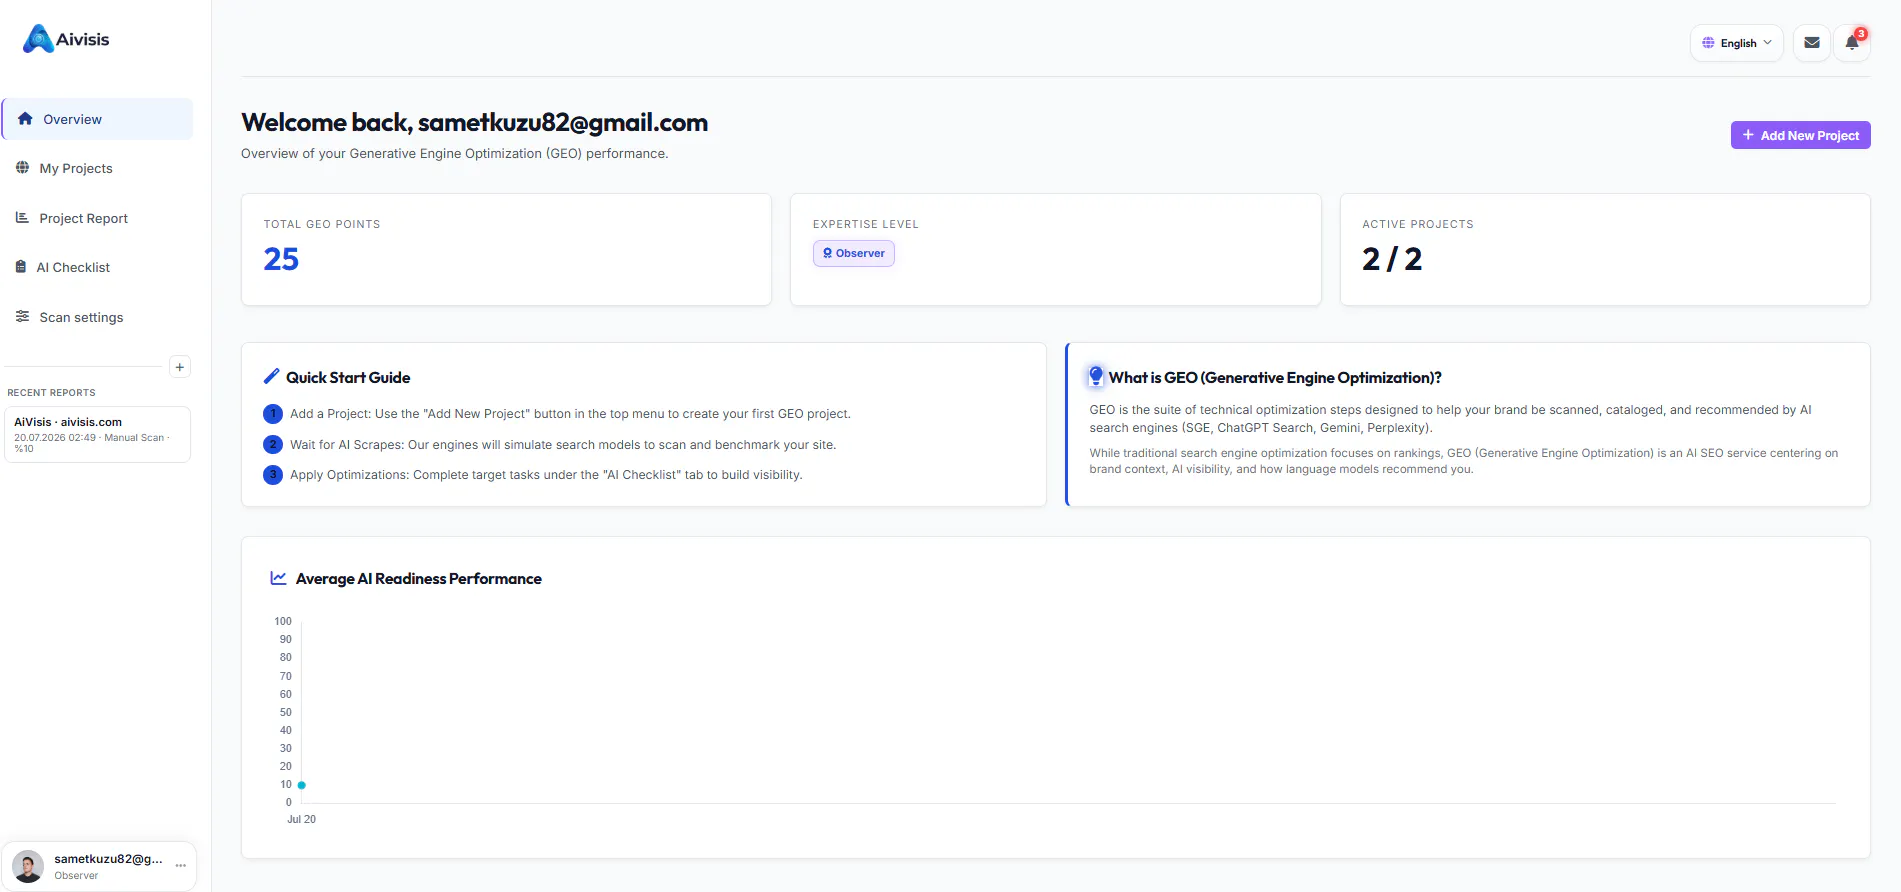
Task: Click the Active Projects count 2 / 2
Action: pos(1392,259)
